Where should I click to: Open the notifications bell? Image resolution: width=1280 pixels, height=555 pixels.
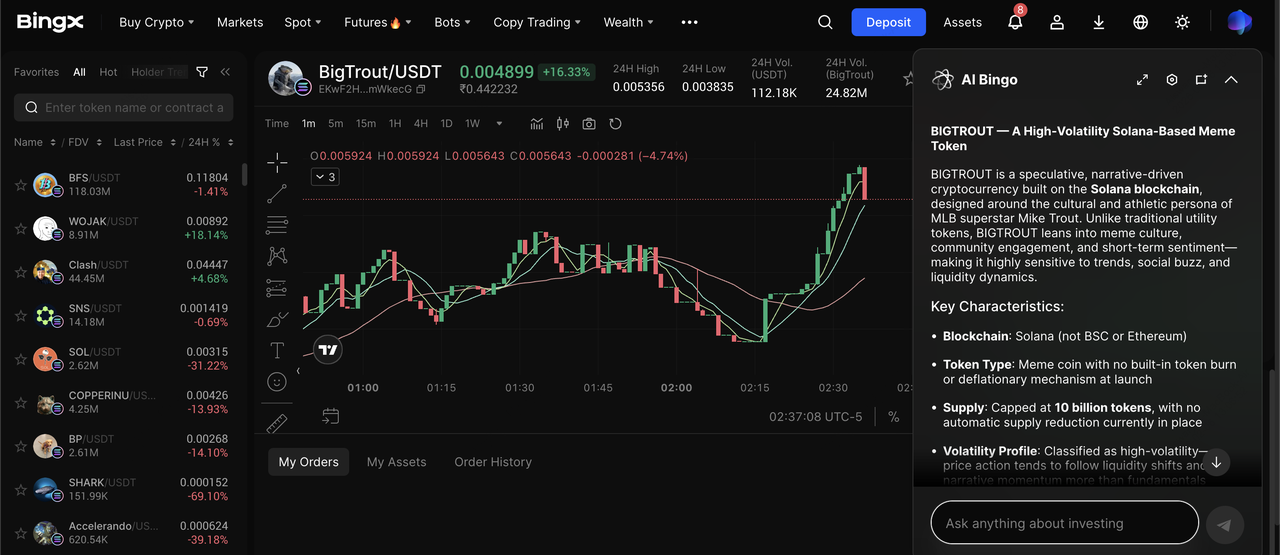[x=1015, y=22]
